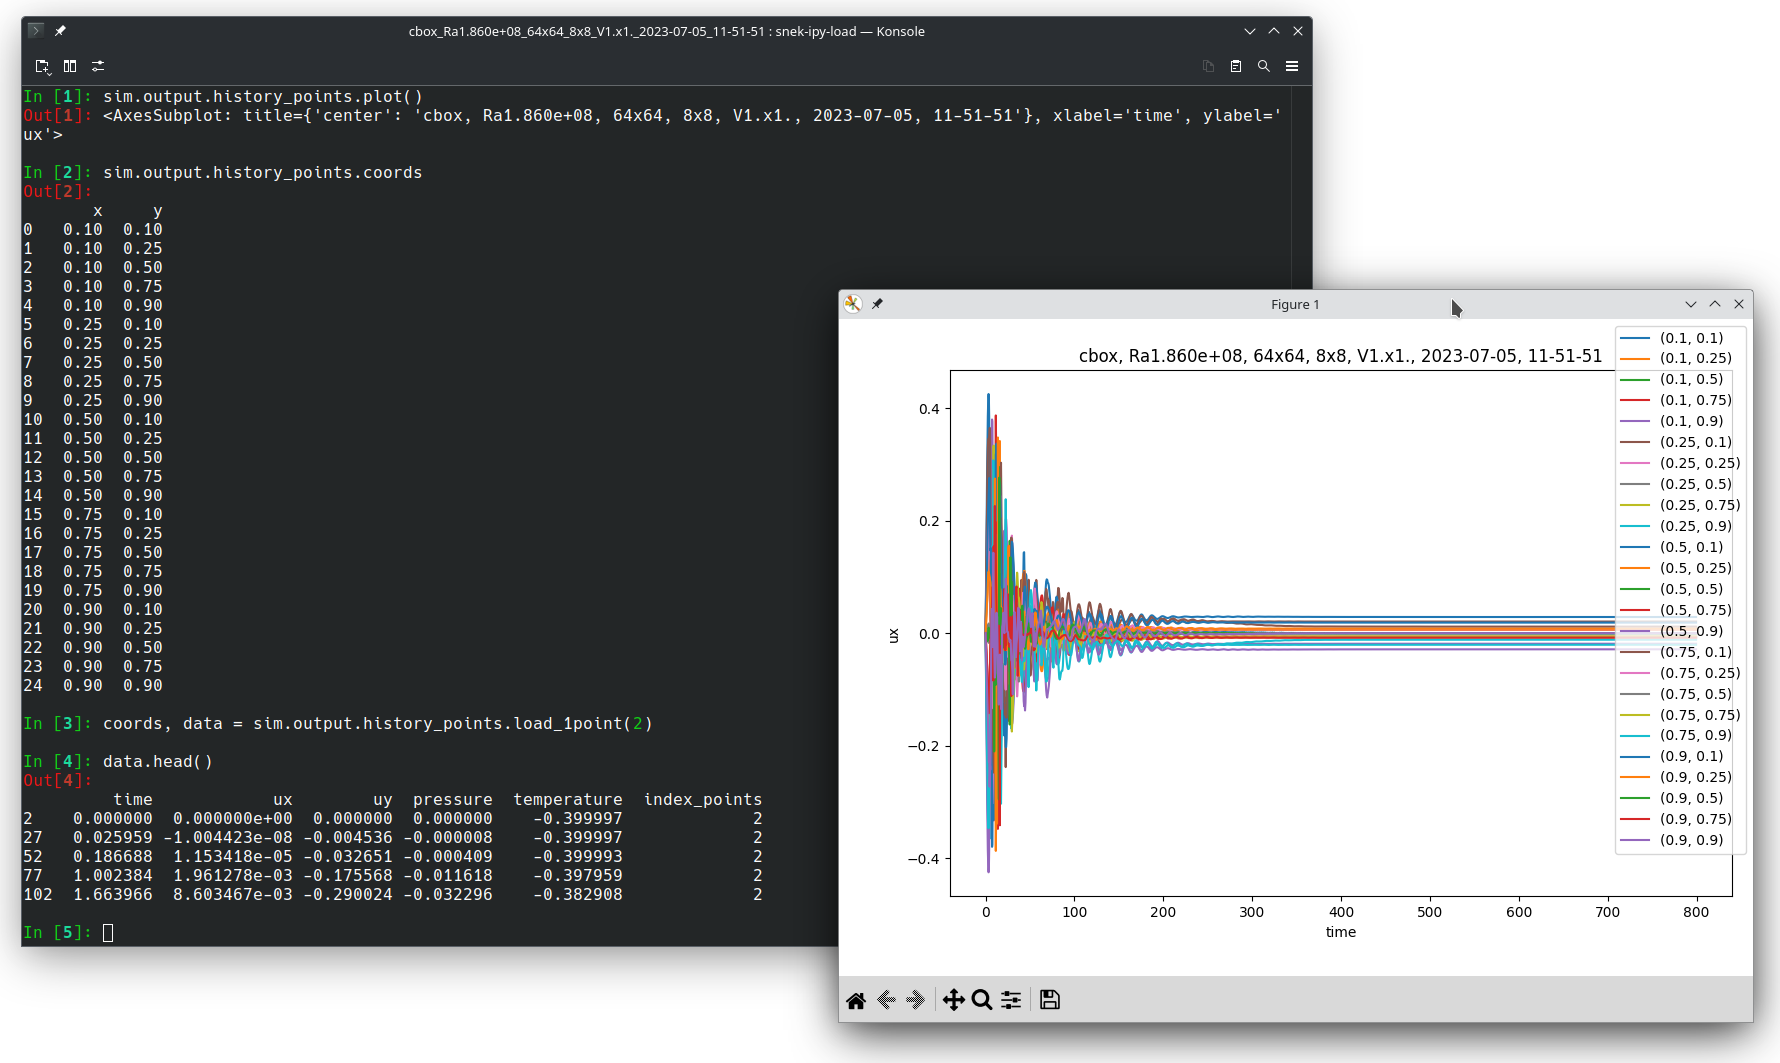Go back to previous plot view
This screenshot has height=1063, width=1780.
(x=886, y=1000)
